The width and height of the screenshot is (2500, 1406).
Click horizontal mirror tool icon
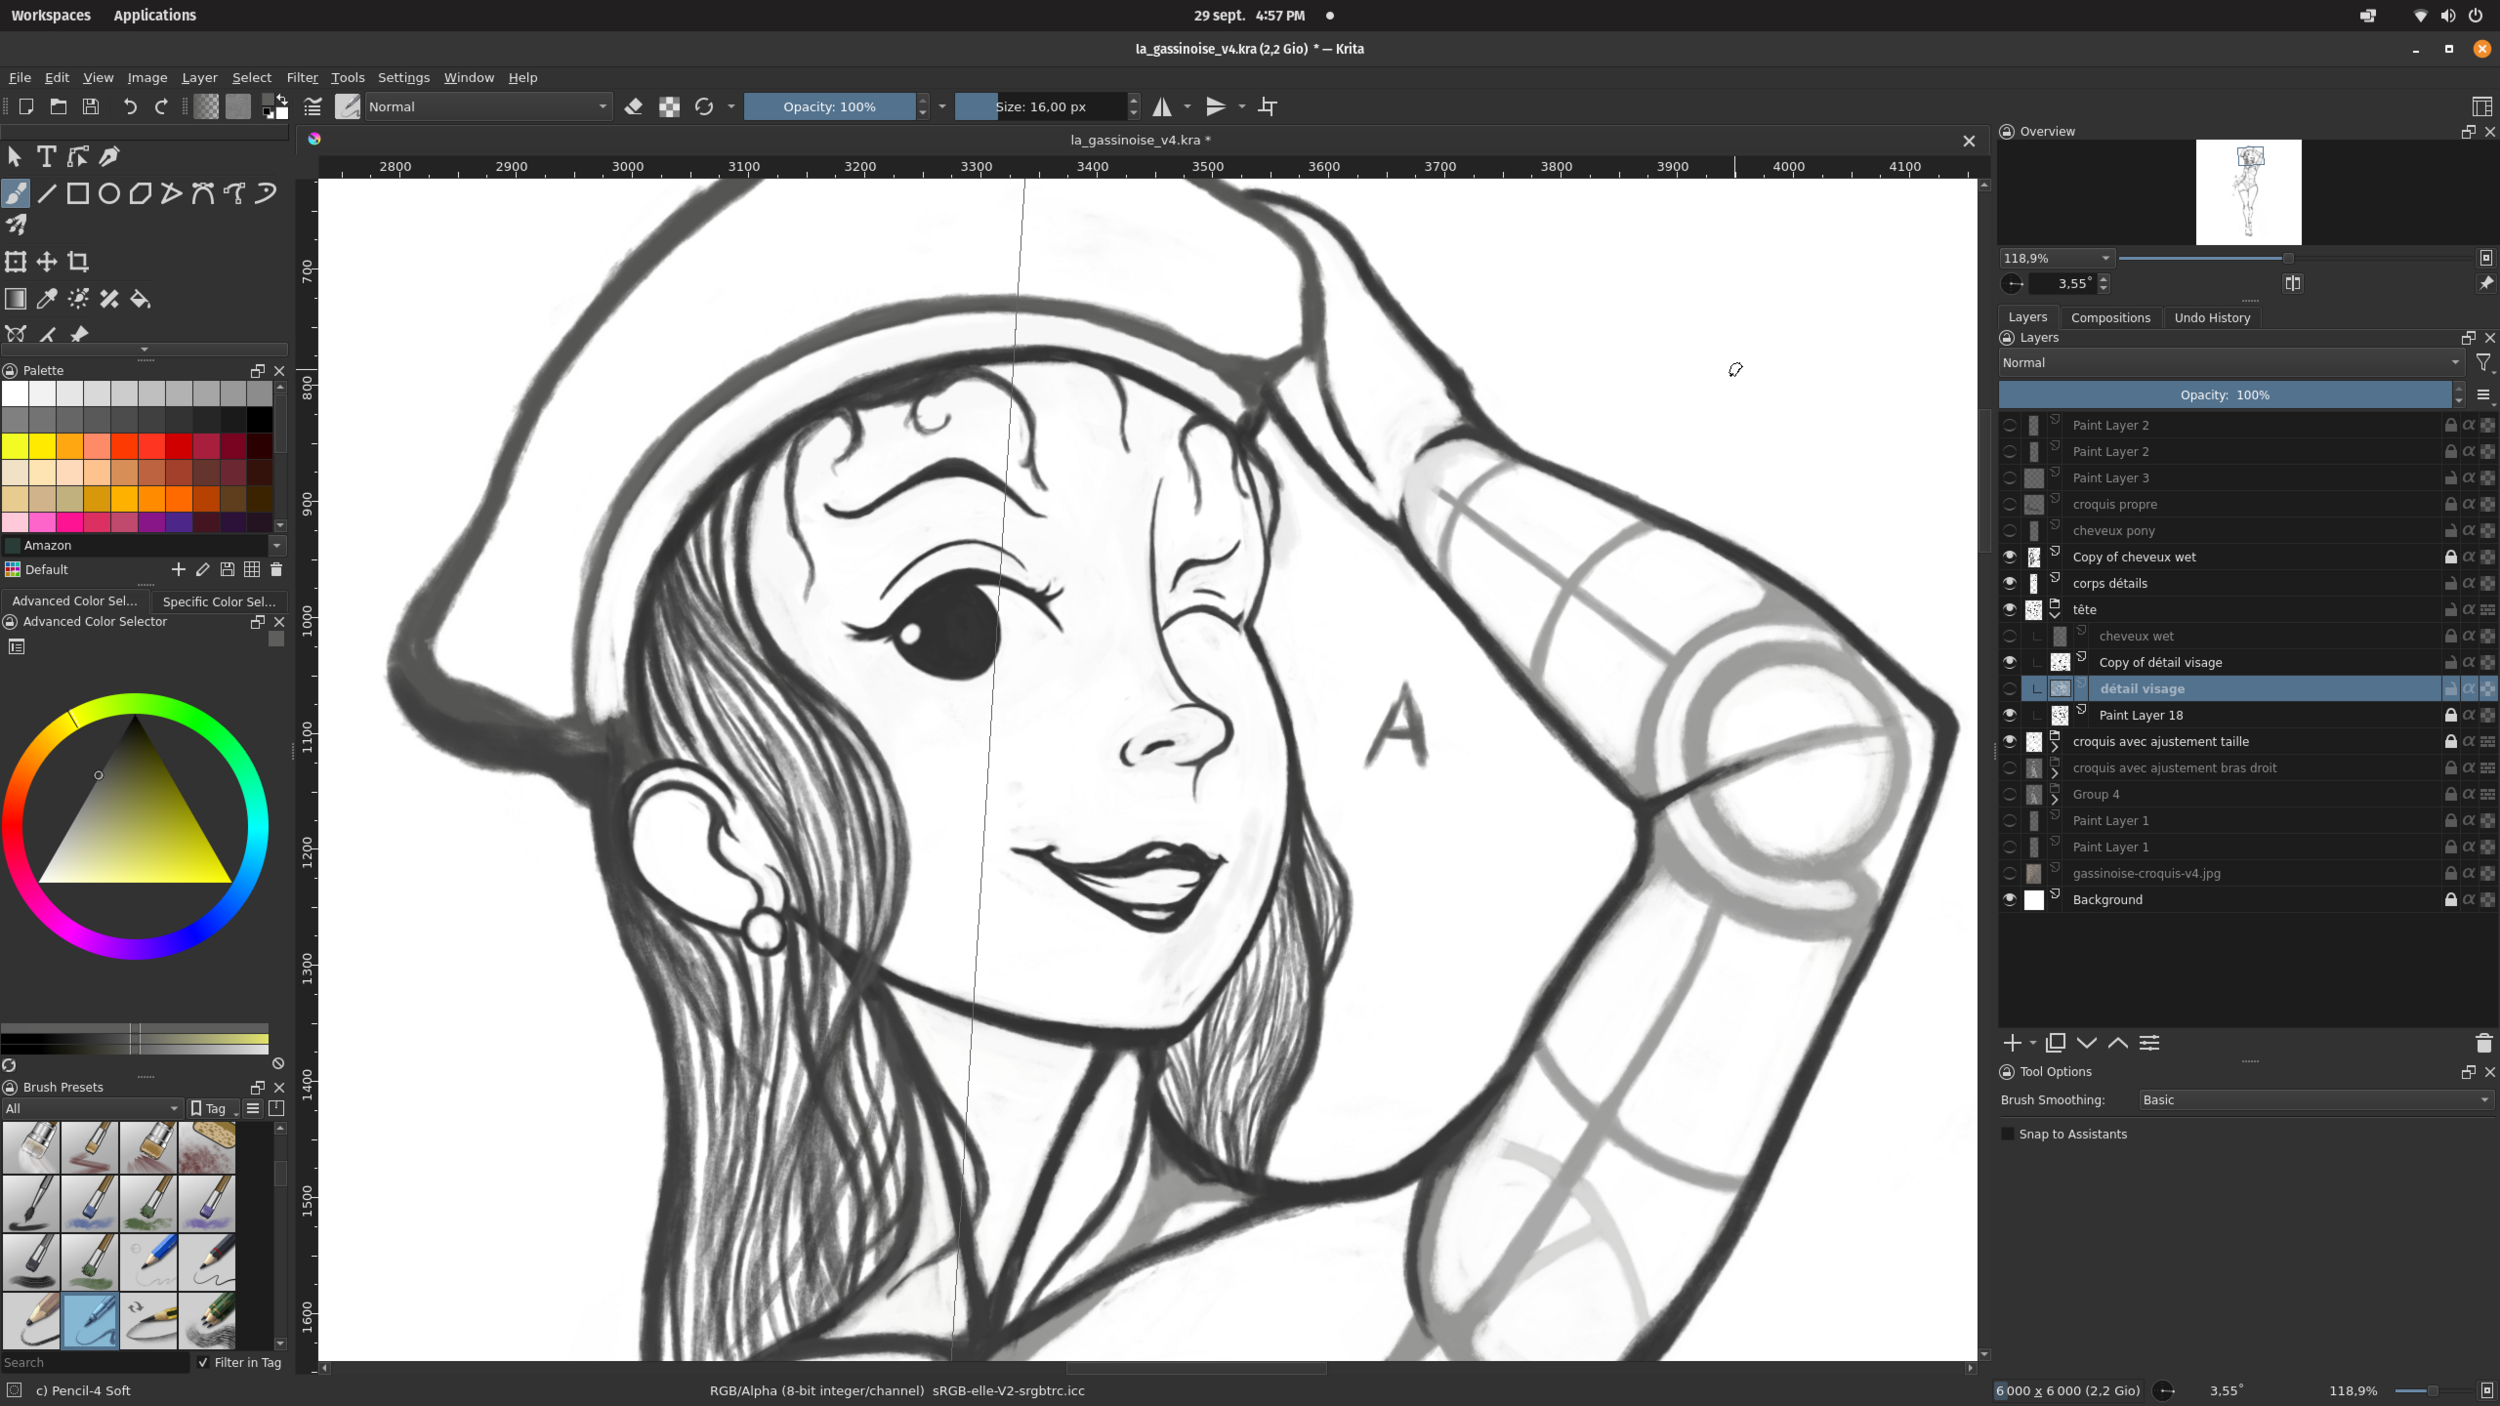[x=1162, y=107]
